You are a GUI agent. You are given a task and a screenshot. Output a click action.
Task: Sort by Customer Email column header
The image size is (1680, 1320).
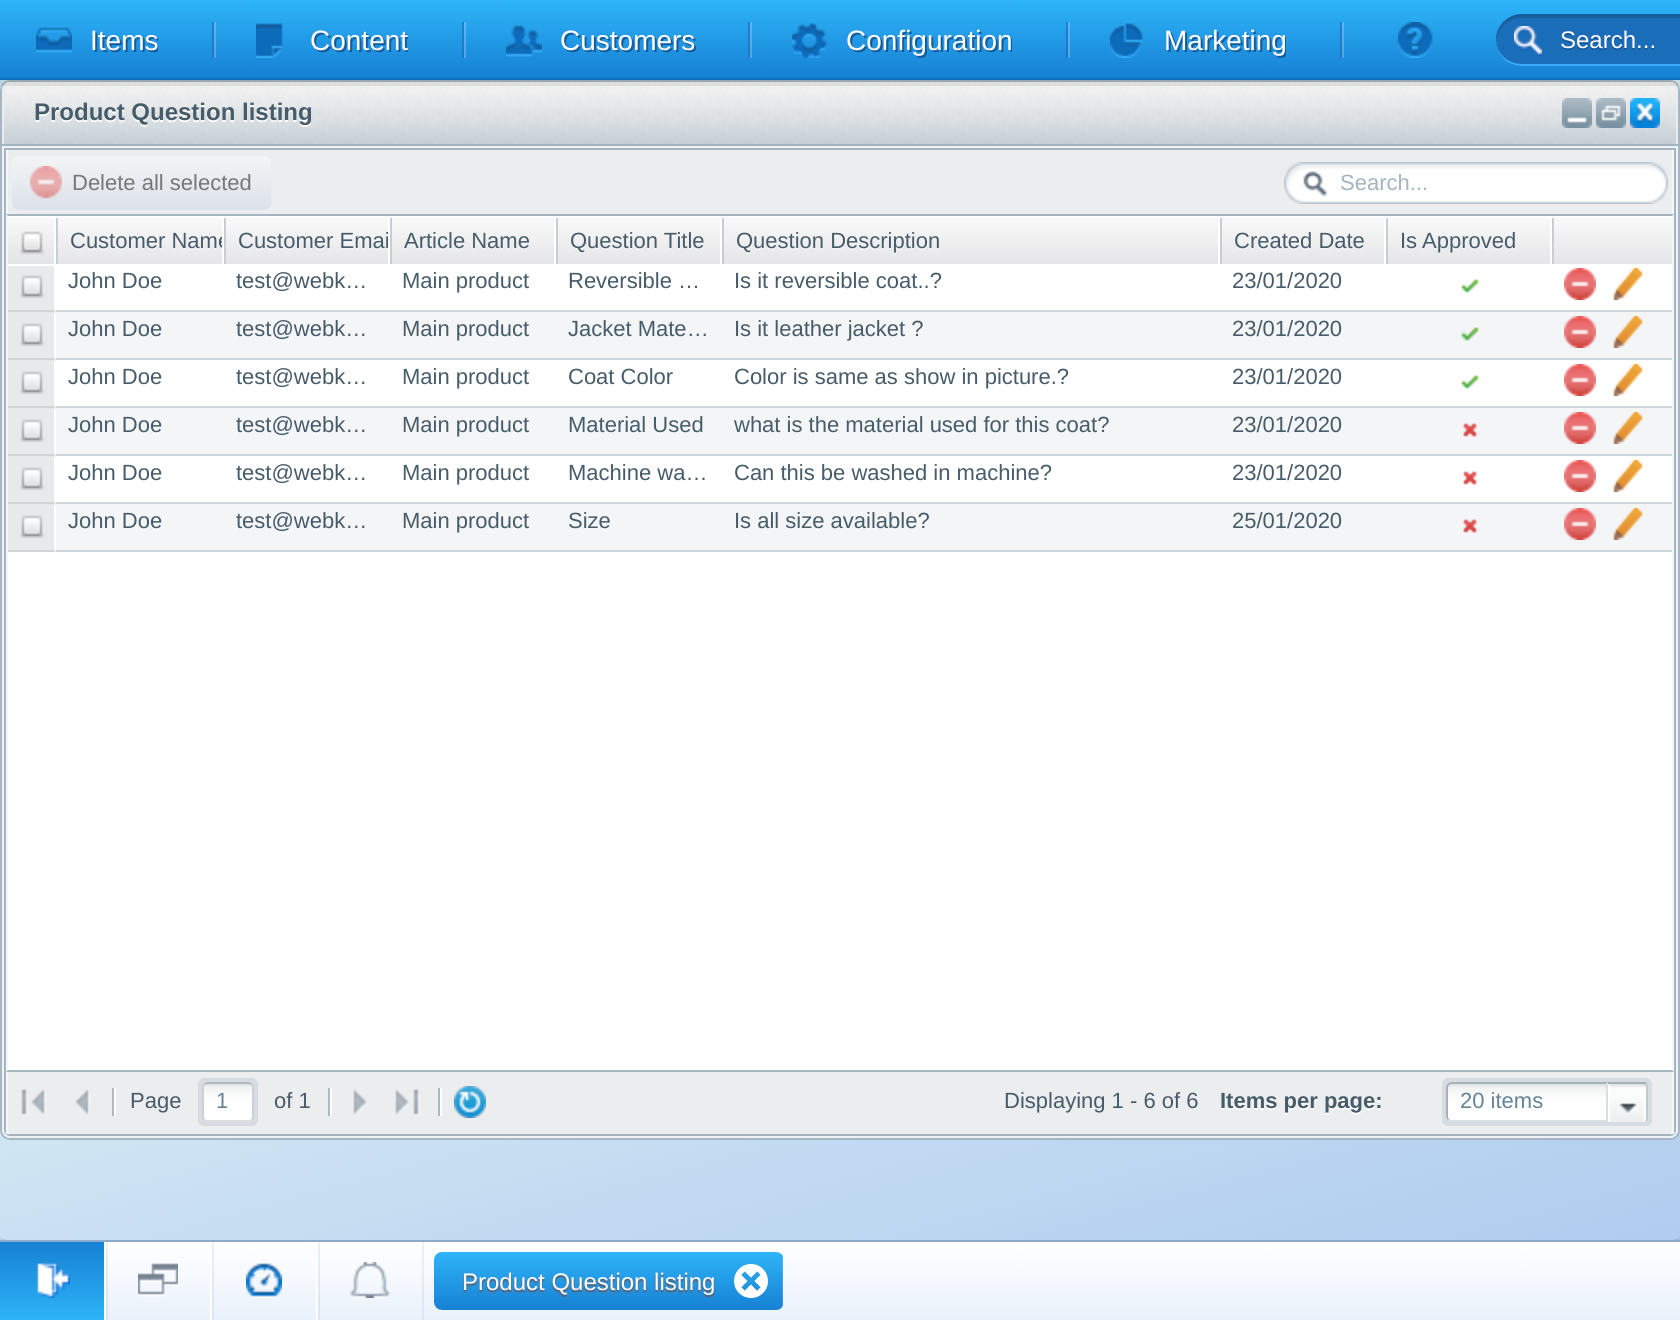point(307,241)
